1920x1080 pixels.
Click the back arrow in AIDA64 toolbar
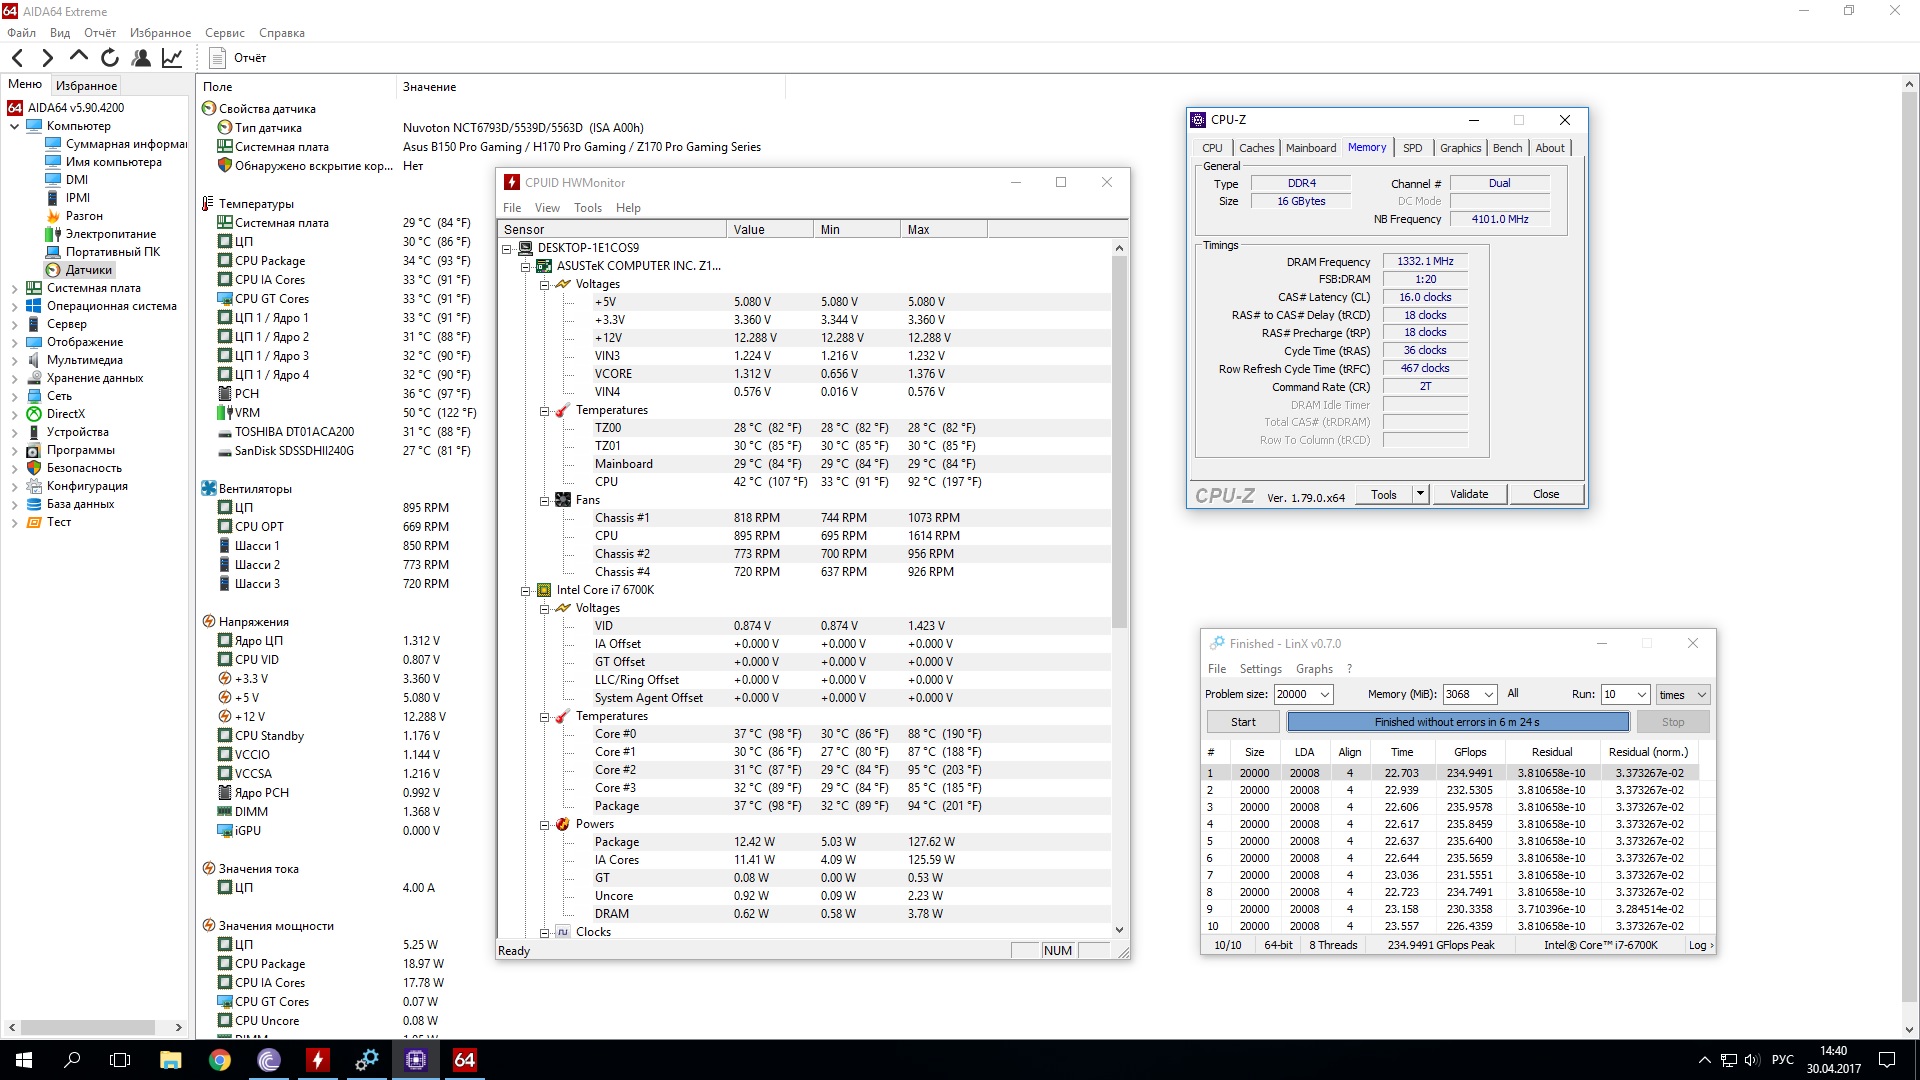pyautogui.click(x=18, y=58)
